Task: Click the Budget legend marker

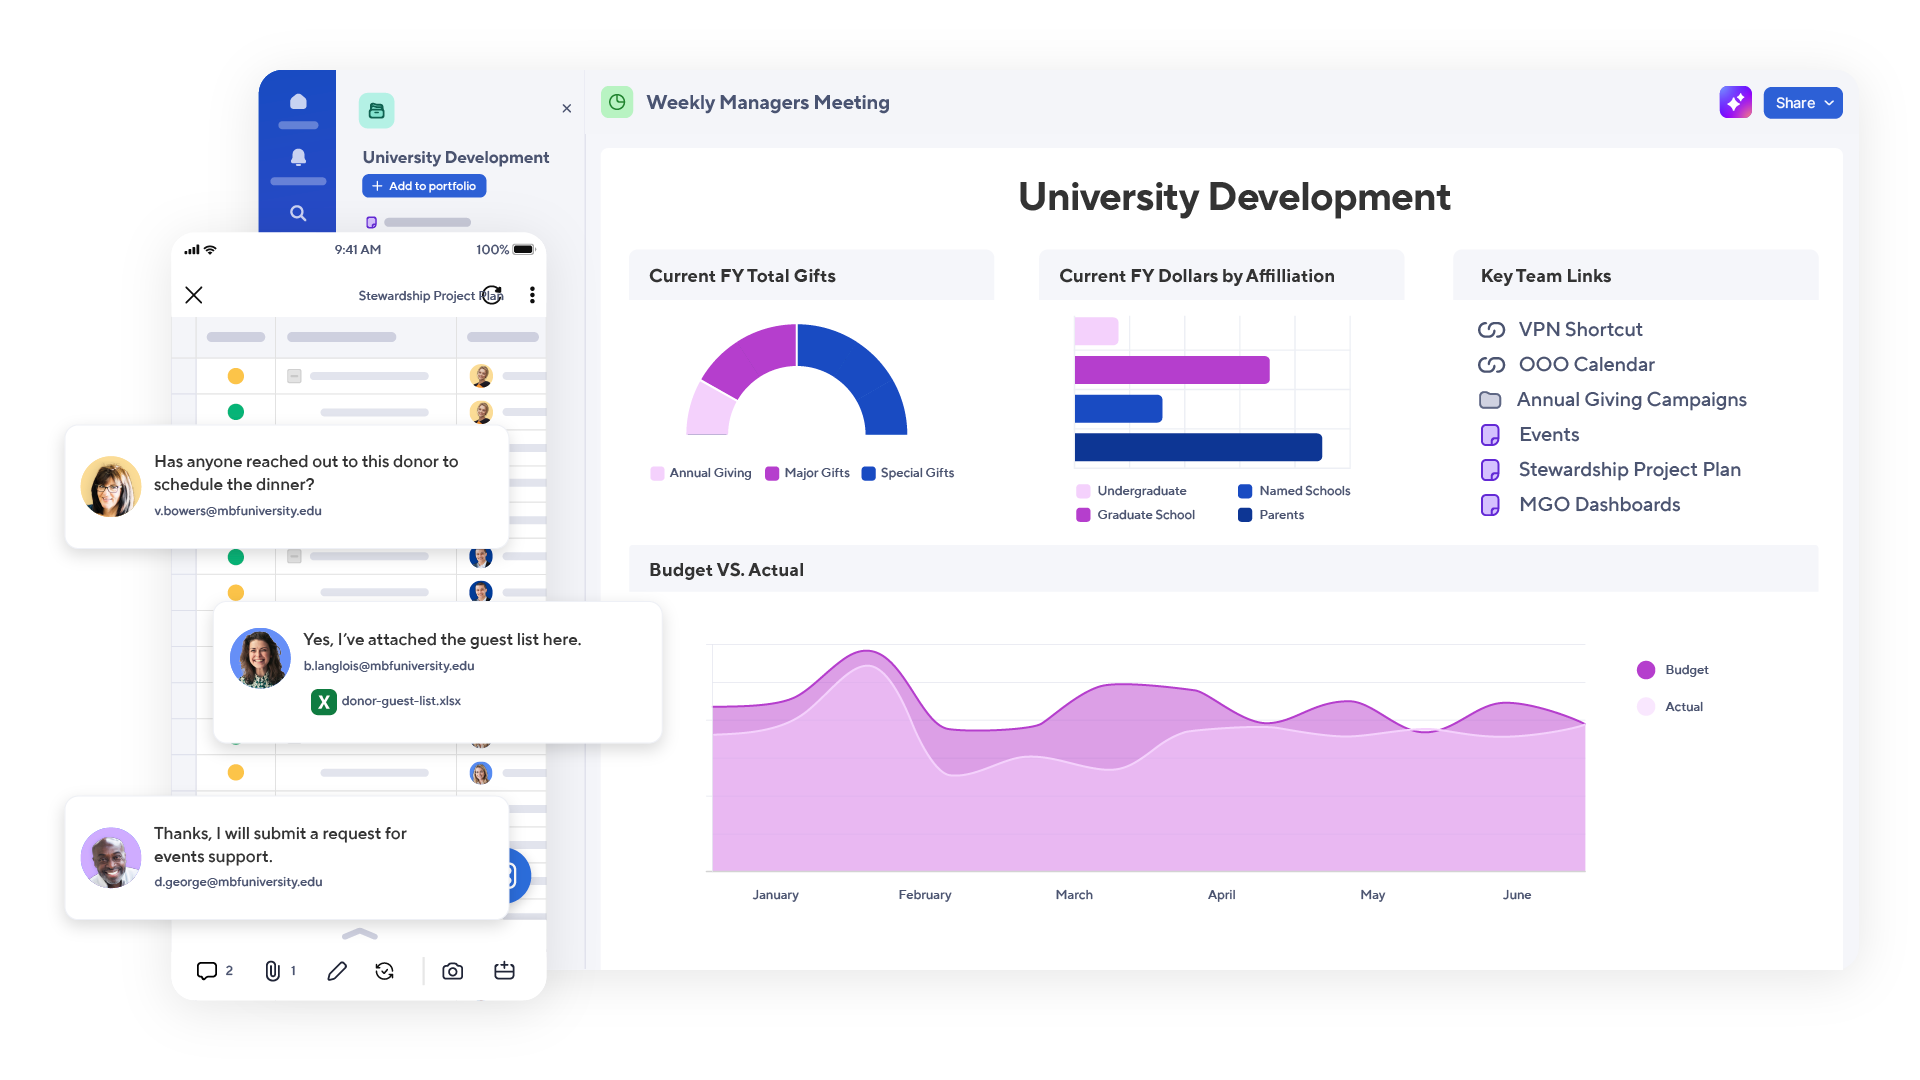Action: pos(1646,670)
